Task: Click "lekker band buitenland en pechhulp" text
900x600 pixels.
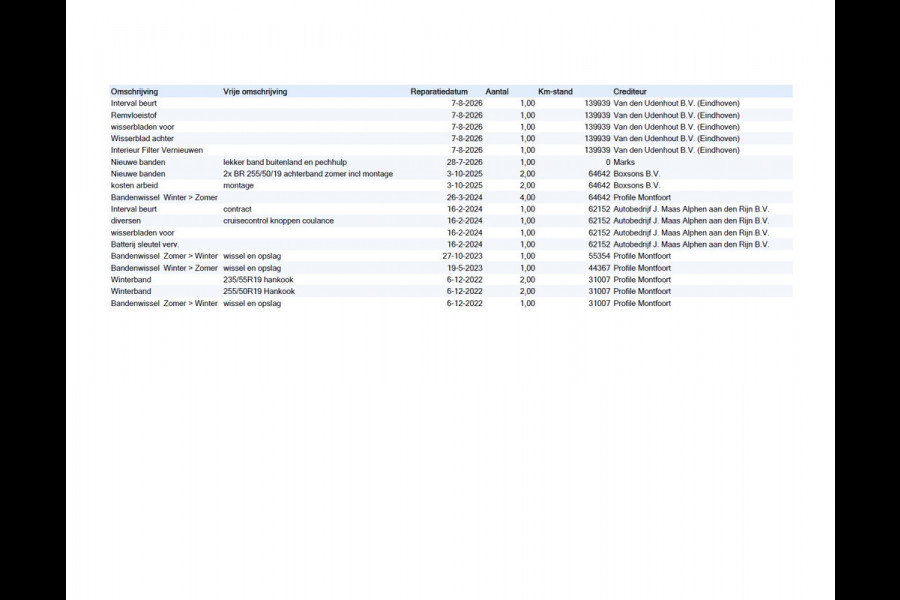Action: tap(285, 162)
